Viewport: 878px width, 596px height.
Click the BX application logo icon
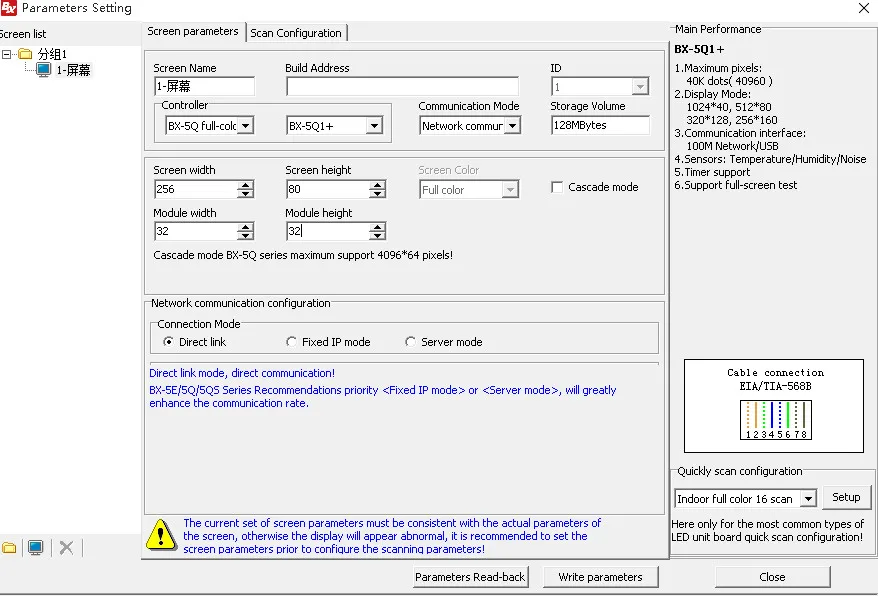[8, 8]
